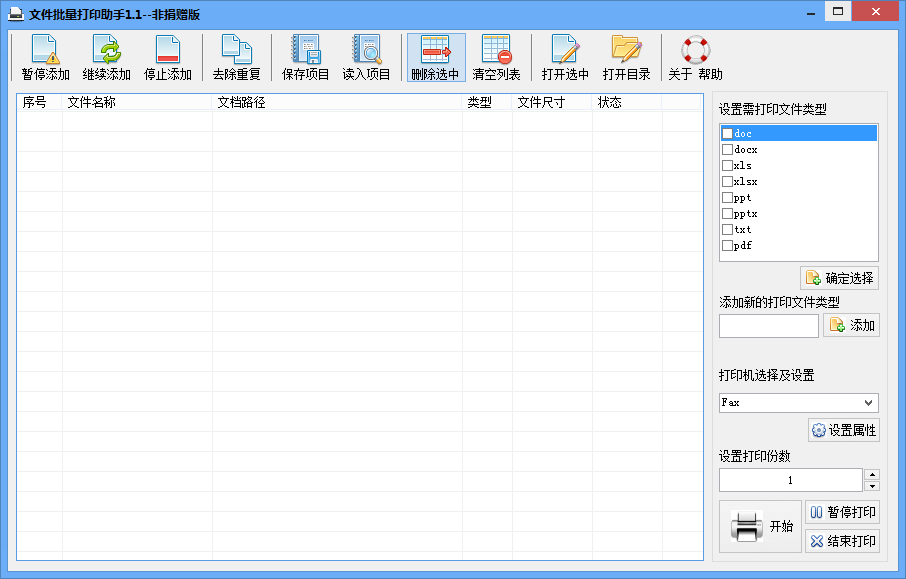Clear the list with 清空列表
Viewport: 906px width, 579px height.
(x=496, y=57)
